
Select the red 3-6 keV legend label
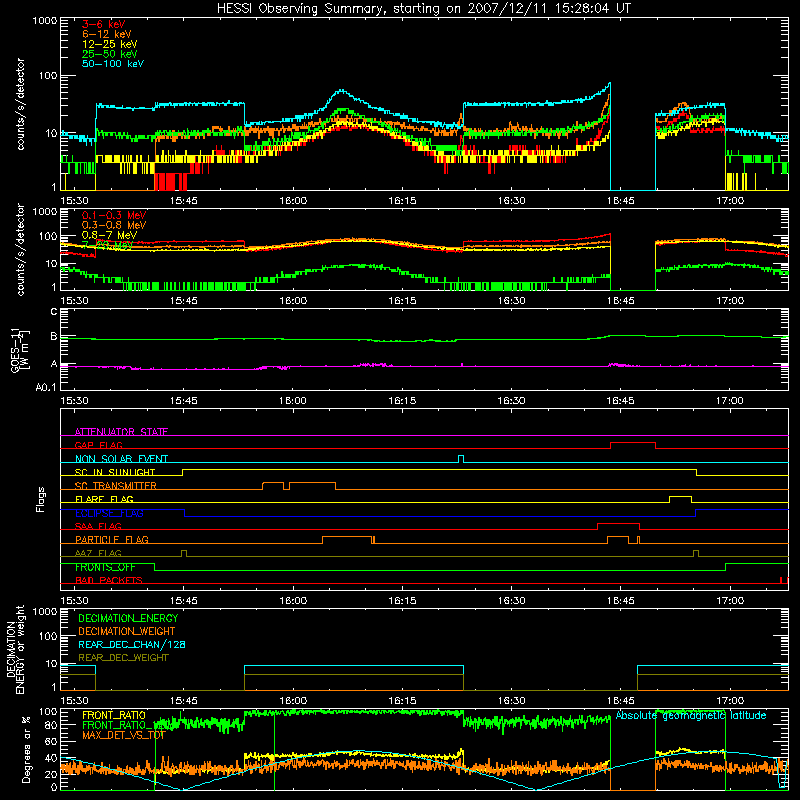point(104,24)
